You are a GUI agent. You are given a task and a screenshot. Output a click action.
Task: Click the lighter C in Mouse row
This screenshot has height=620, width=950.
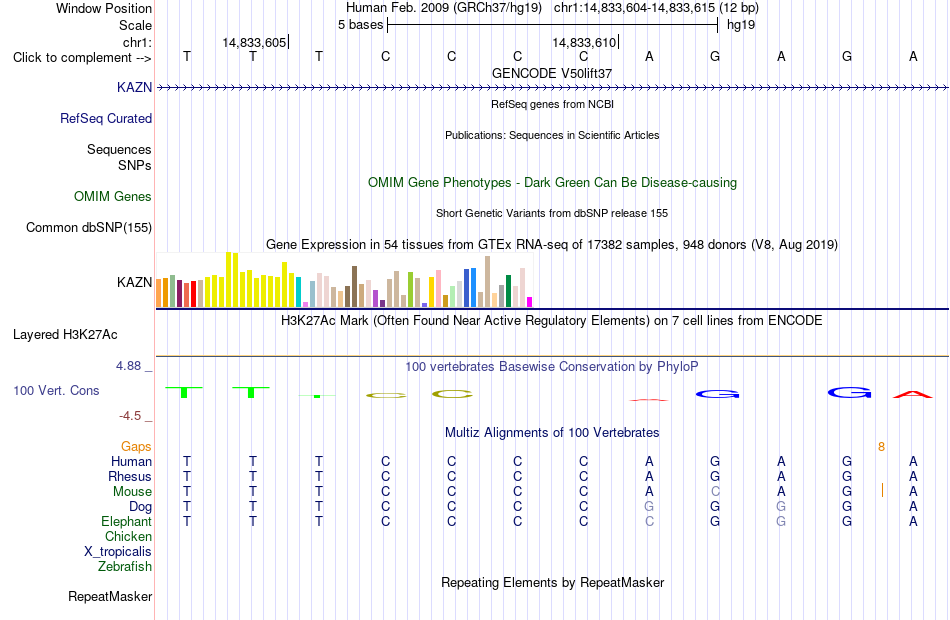pyautogui.click(x=715, y=492)
